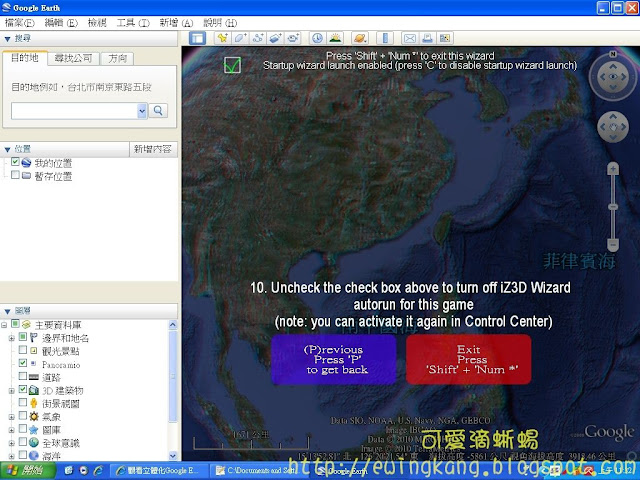640x480 pixels.
Task: Click the north-up 'N' compass marker
Action: tap(613, 54)
